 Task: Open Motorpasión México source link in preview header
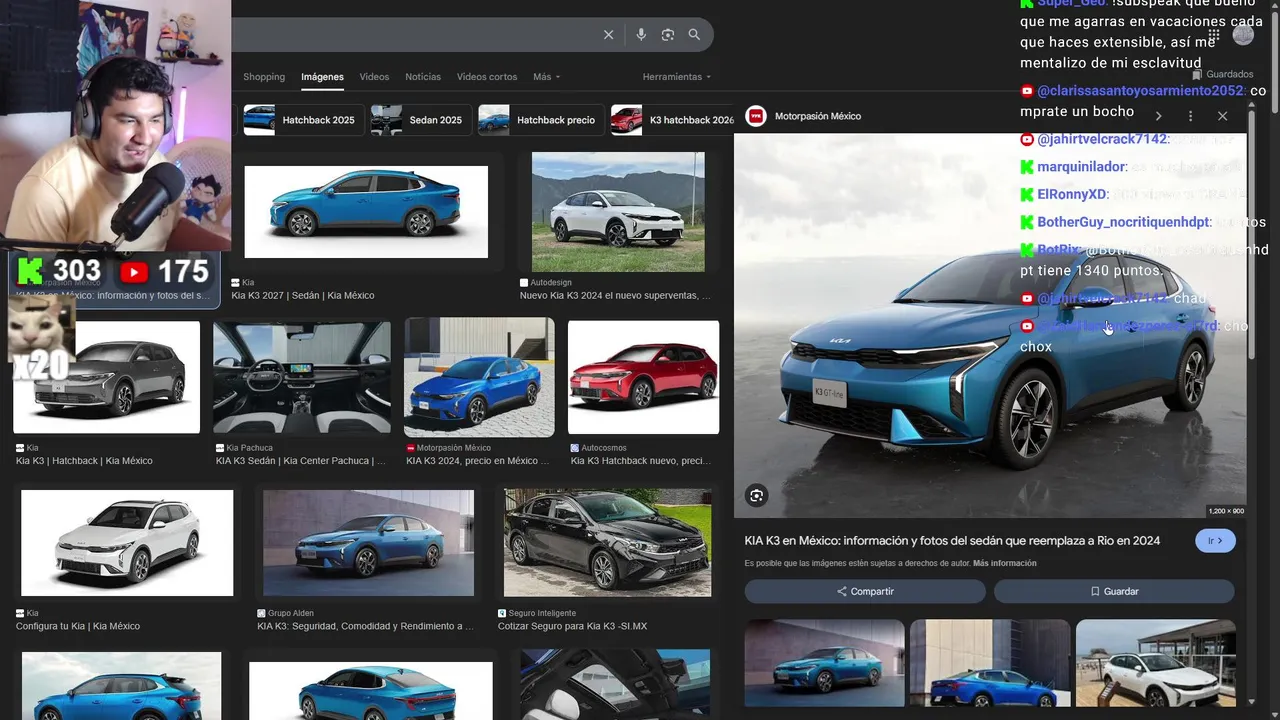818,116
